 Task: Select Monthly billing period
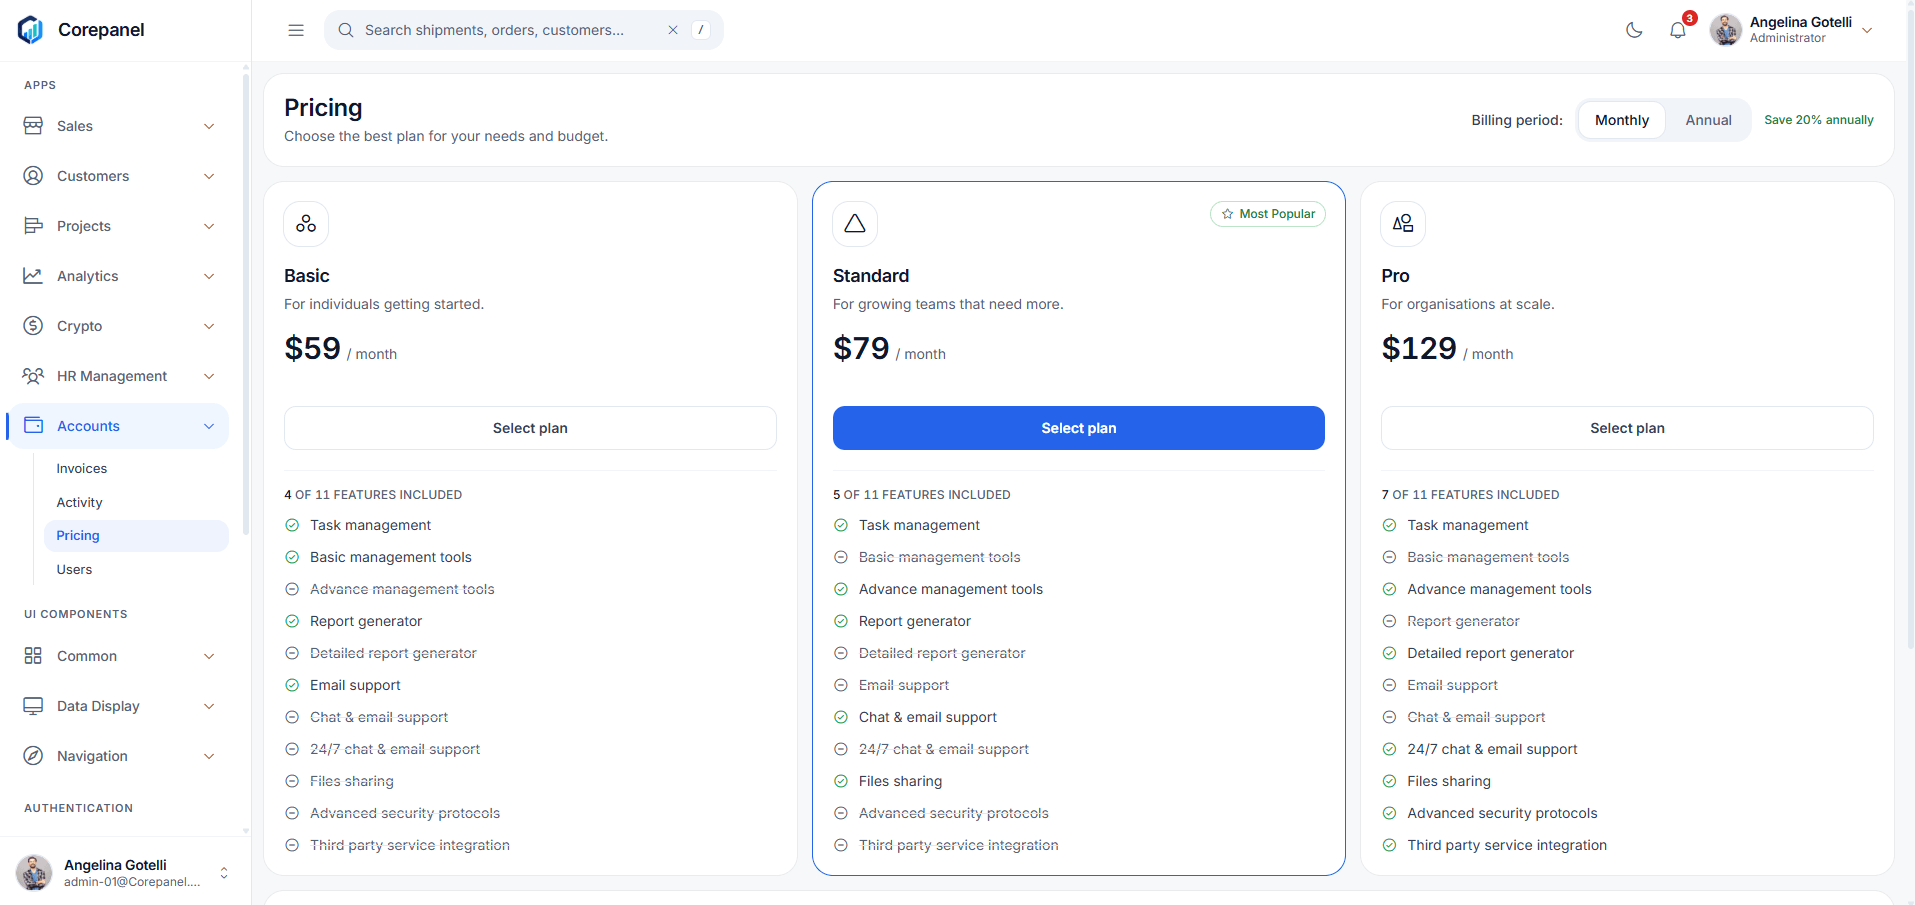tap(1621, 120)
